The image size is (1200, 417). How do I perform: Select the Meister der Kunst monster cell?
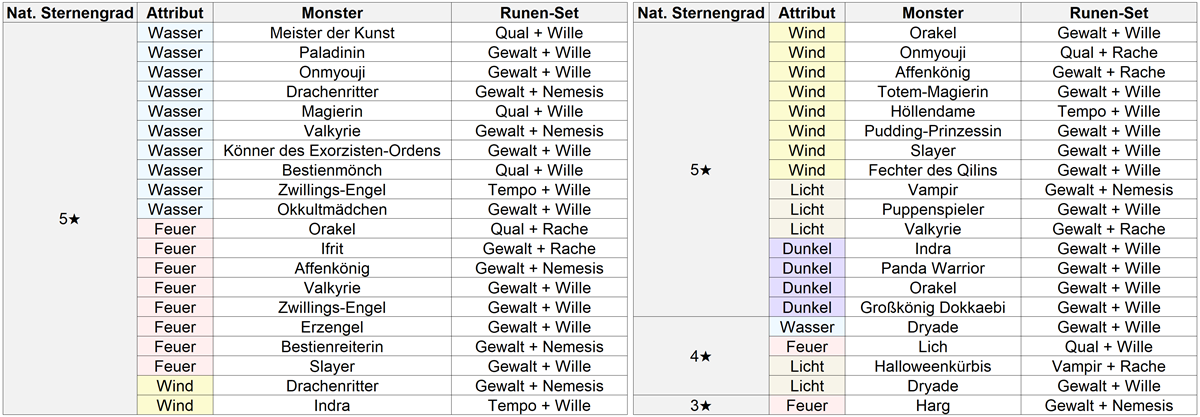(x=332, y=33)
